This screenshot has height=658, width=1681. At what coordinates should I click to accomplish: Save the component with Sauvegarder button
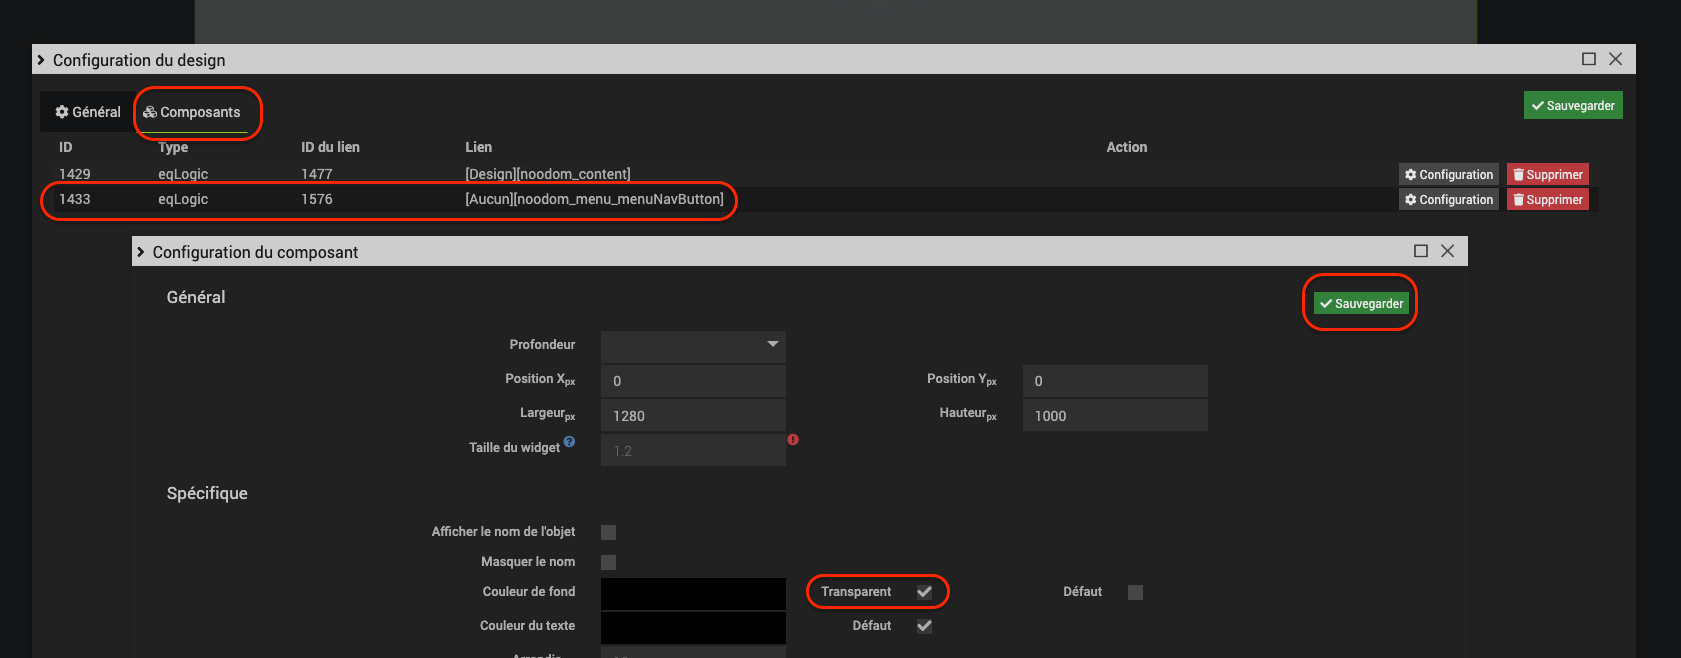1361,303
